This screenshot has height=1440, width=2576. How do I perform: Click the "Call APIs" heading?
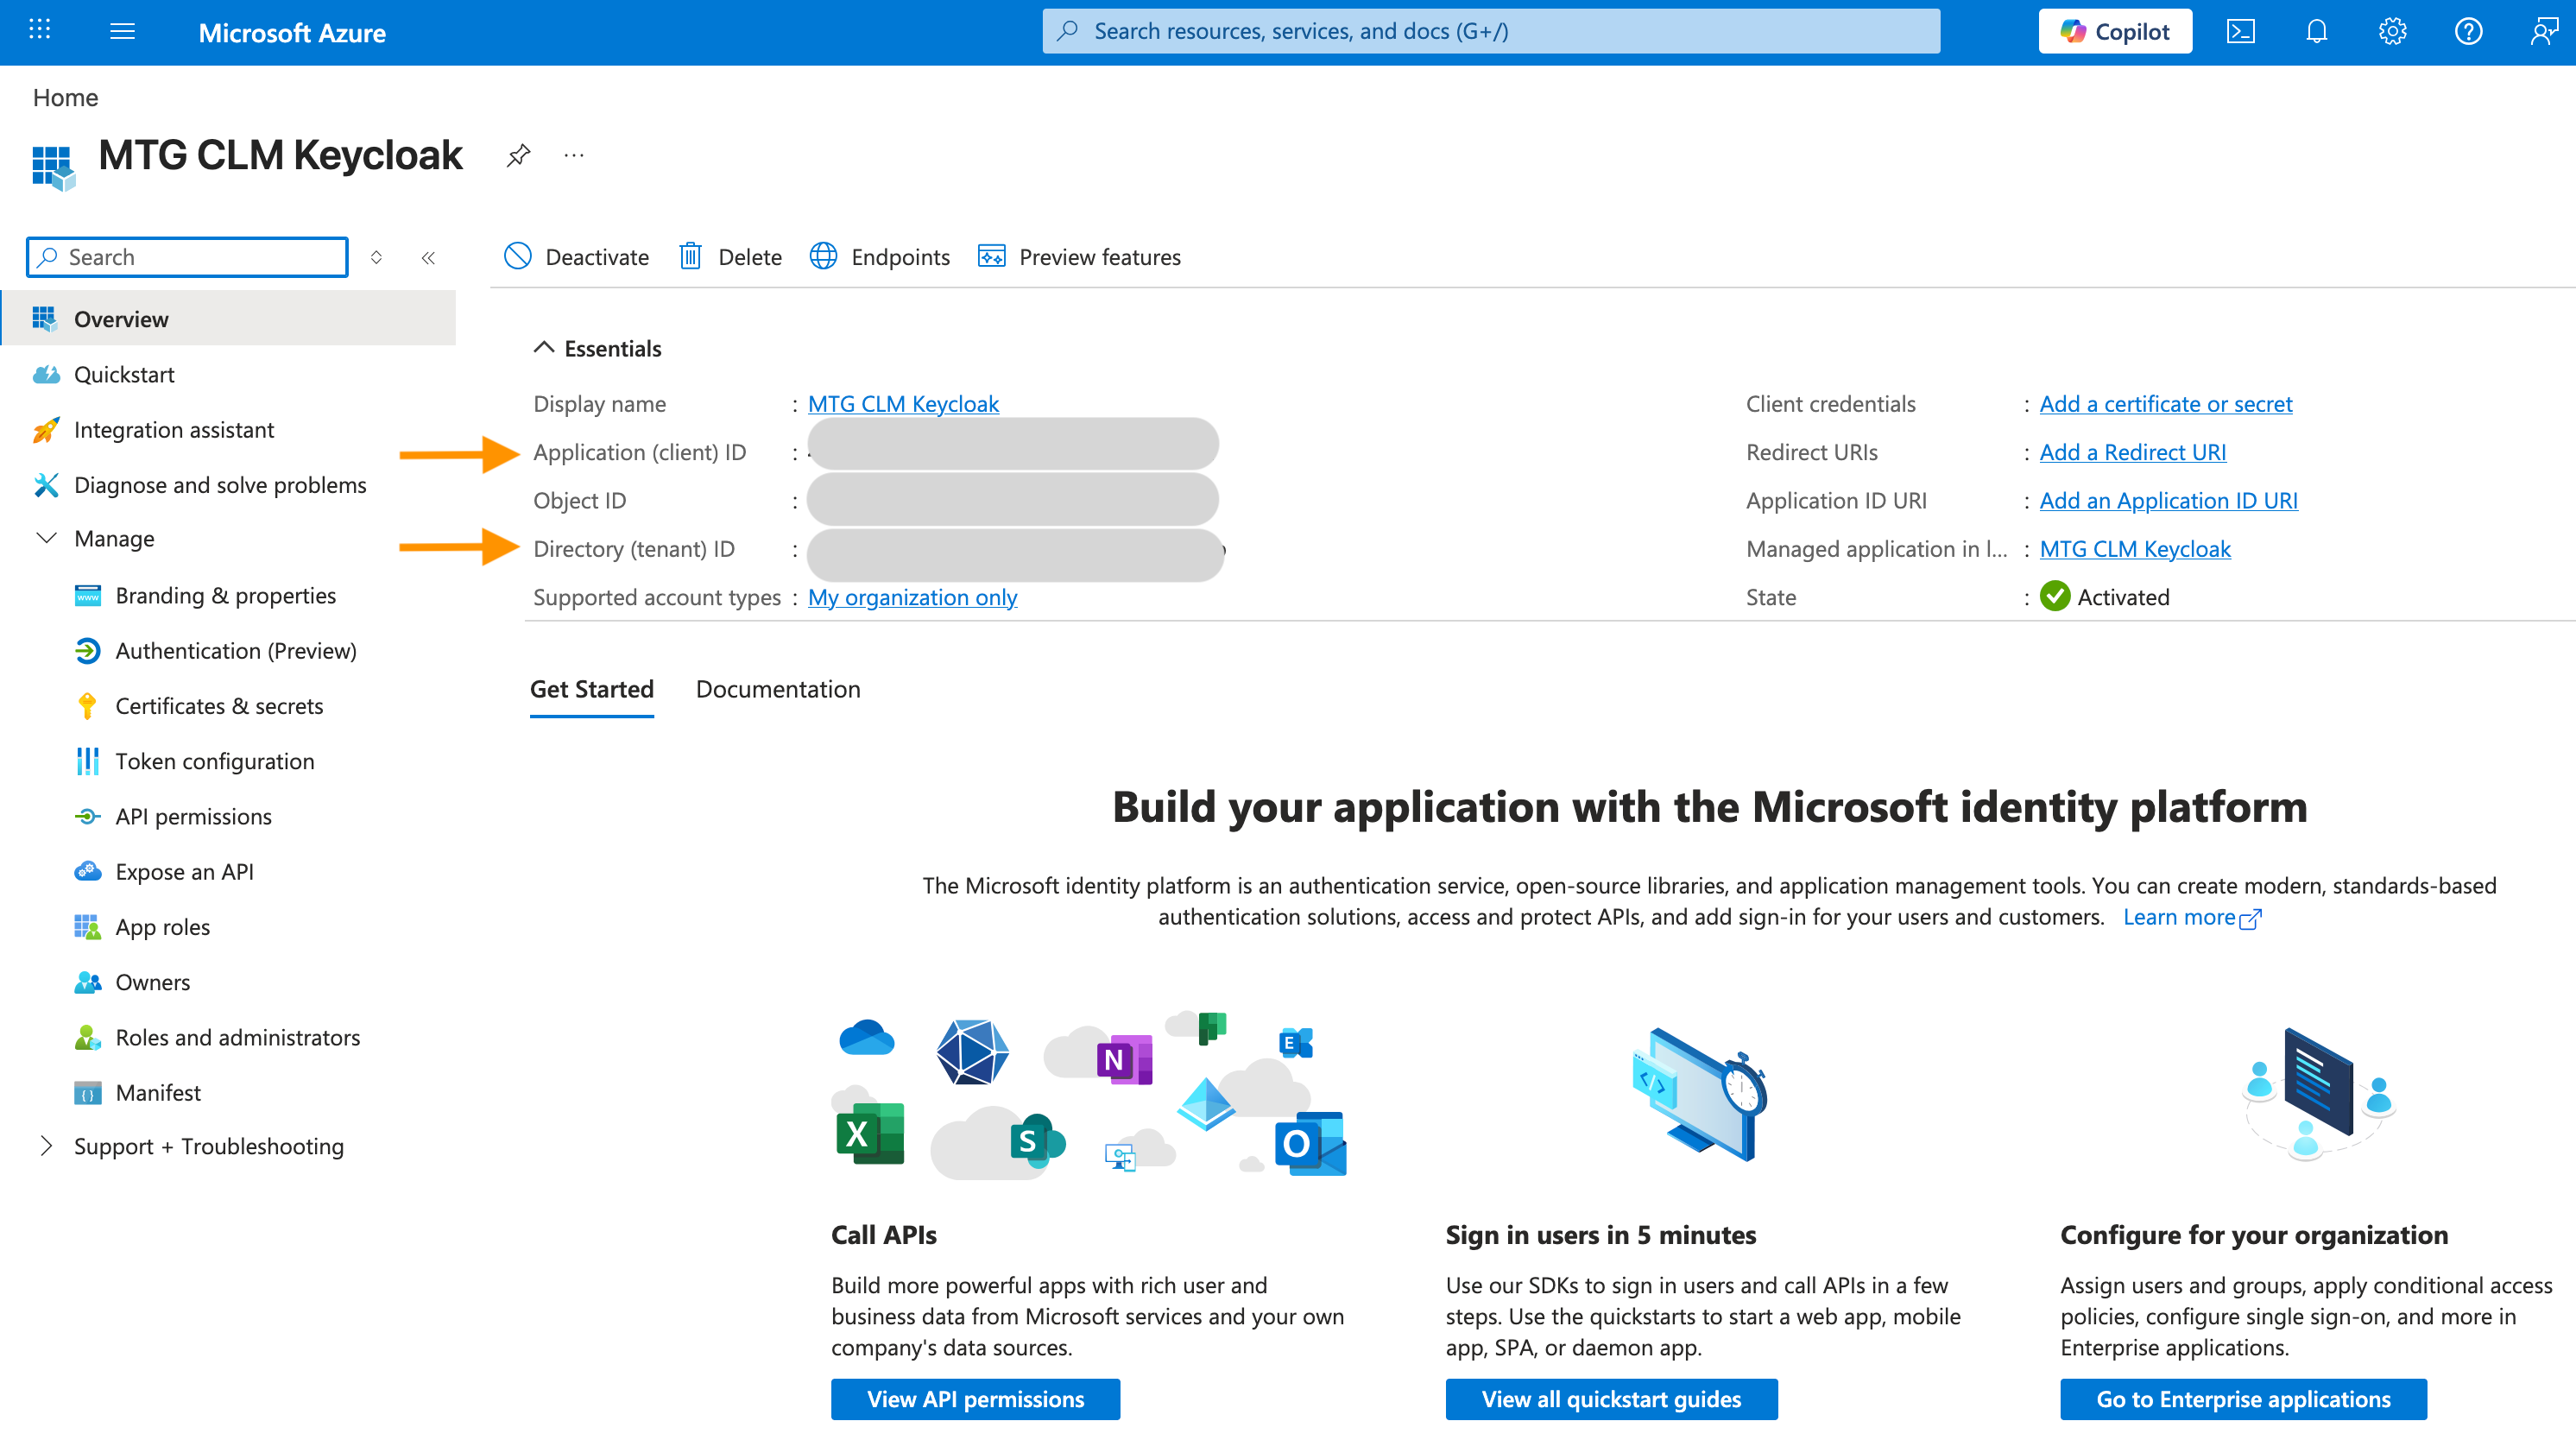(883, 1235)
